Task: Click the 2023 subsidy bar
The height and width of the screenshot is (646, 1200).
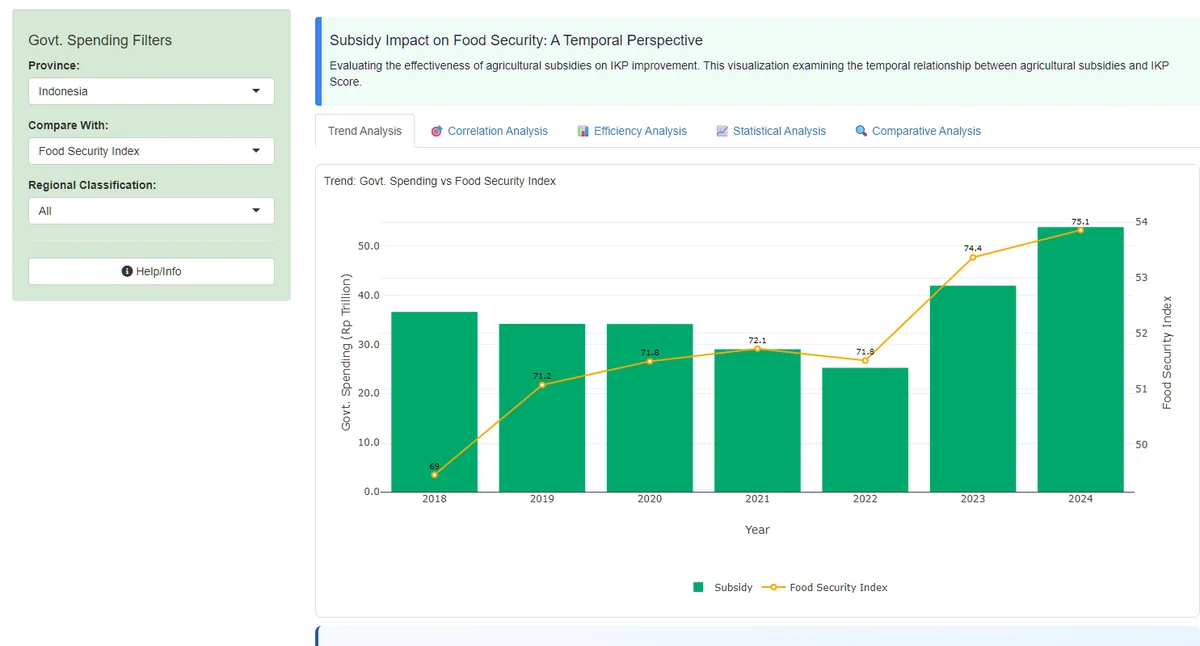Action: click(x=973, y=389)
